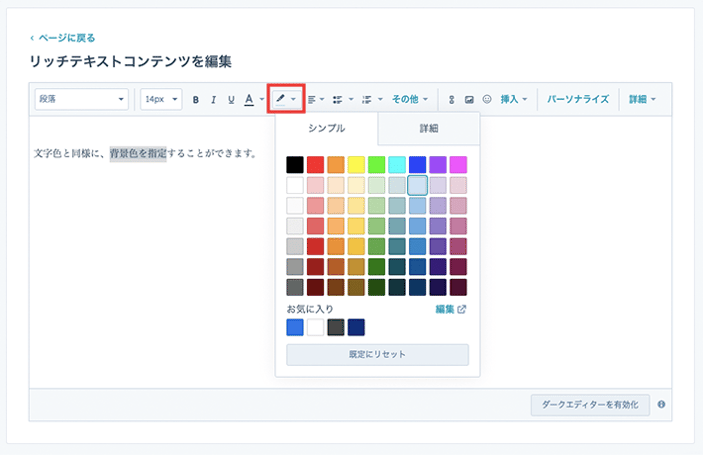Click the emoji smiley icon
The image size is (703, 455).
[x=487, y=99]
